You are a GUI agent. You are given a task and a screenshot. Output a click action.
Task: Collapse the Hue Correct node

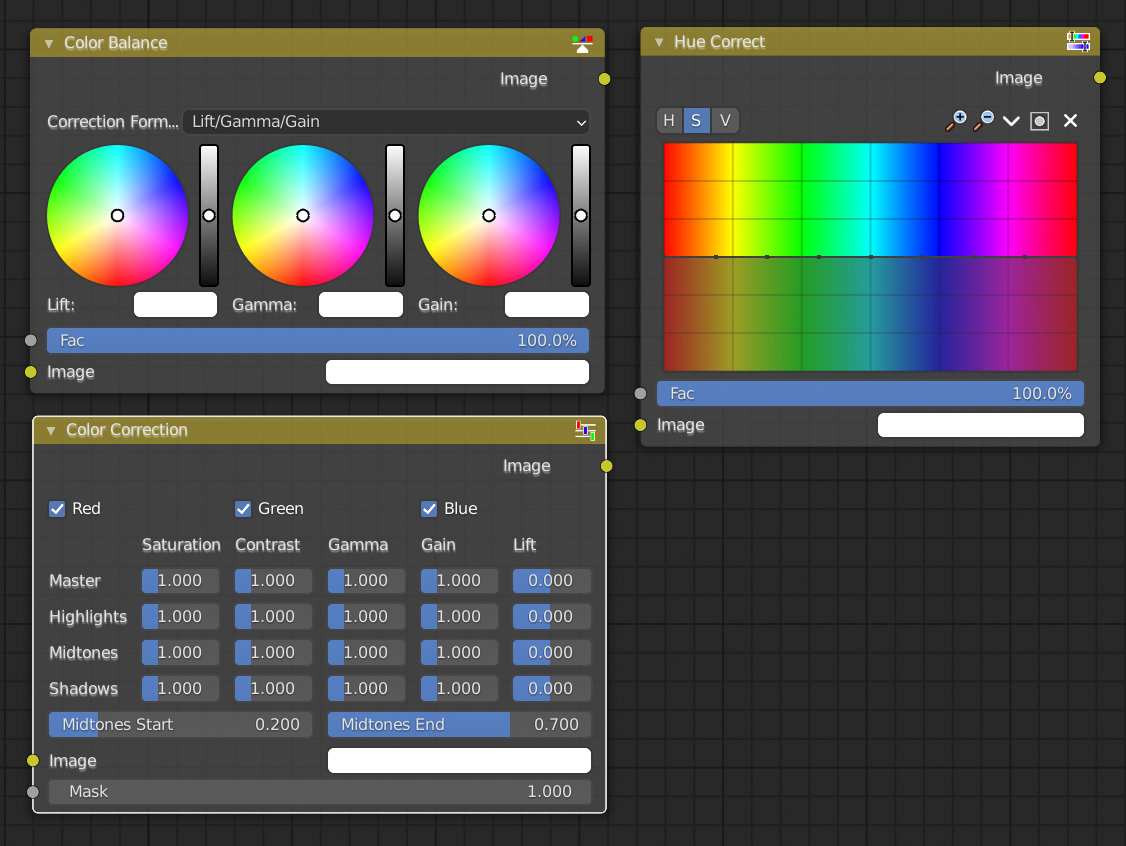[659, 42]
